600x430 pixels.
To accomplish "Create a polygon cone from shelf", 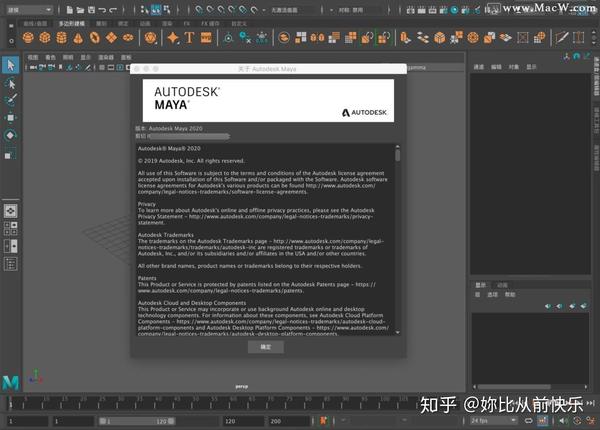I will tap(78, 37).
